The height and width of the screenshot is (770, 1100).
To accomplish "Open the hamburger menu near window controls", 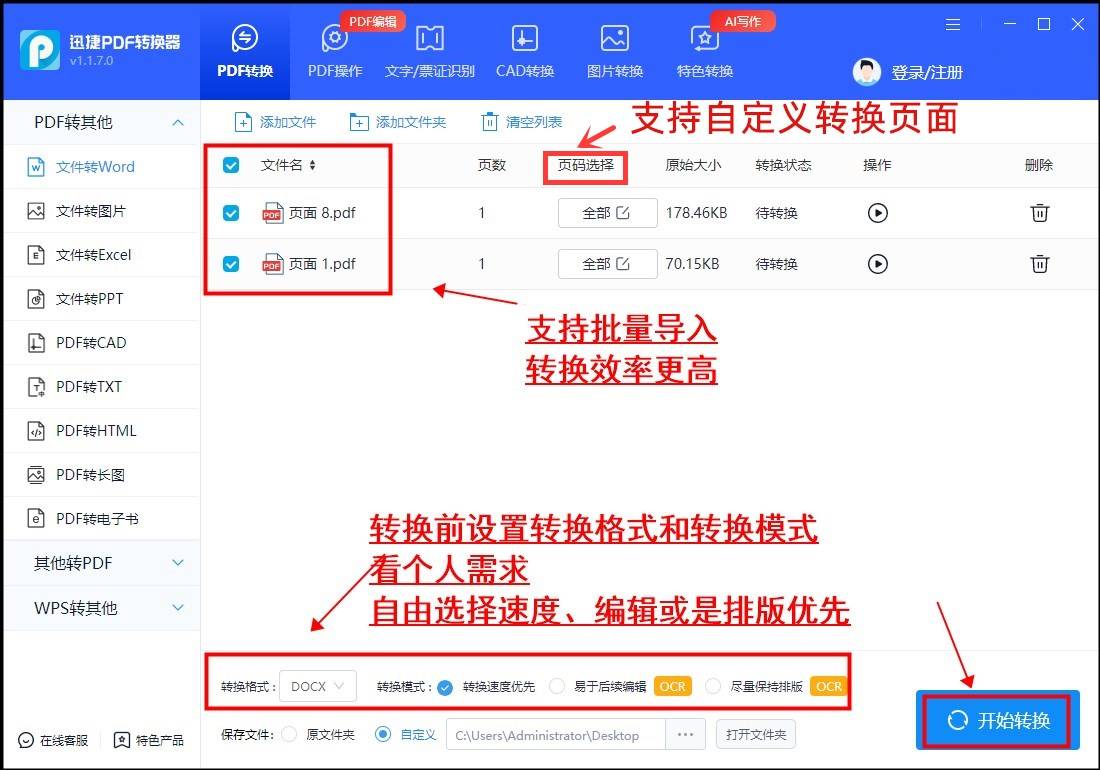I will pos(952,24).
